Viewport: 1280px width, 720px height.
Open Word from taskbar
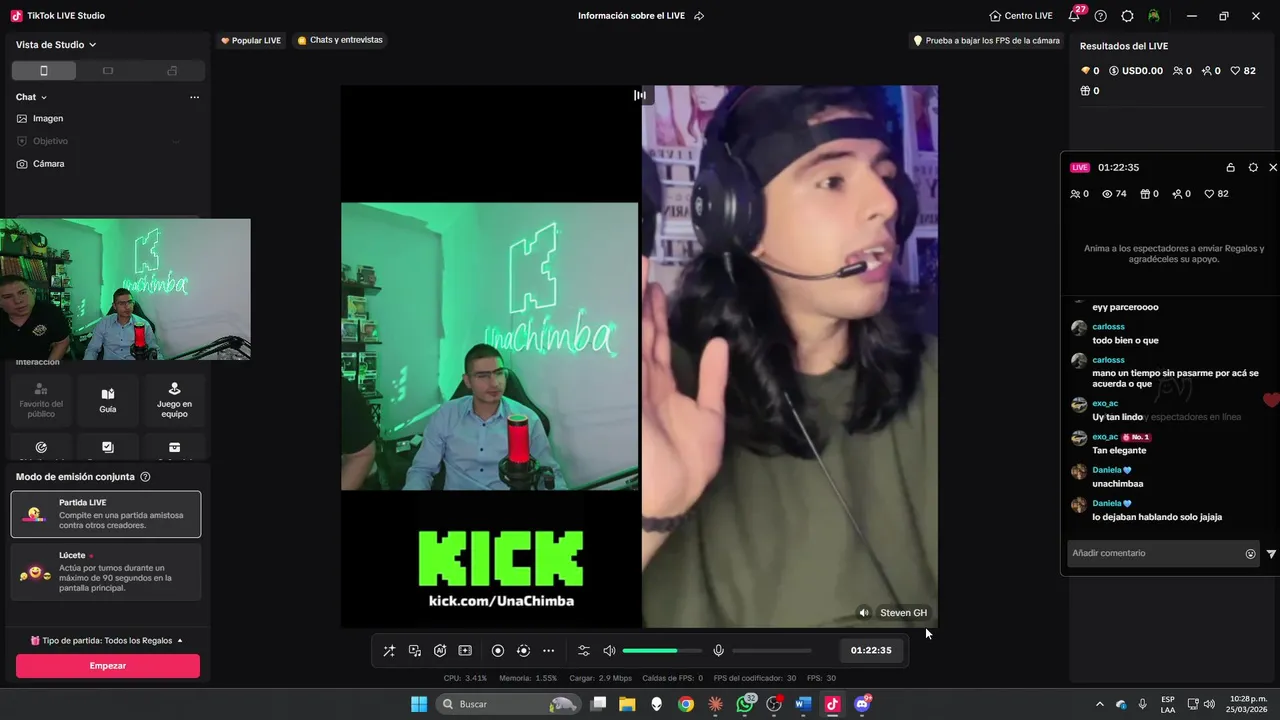[803, 704]
